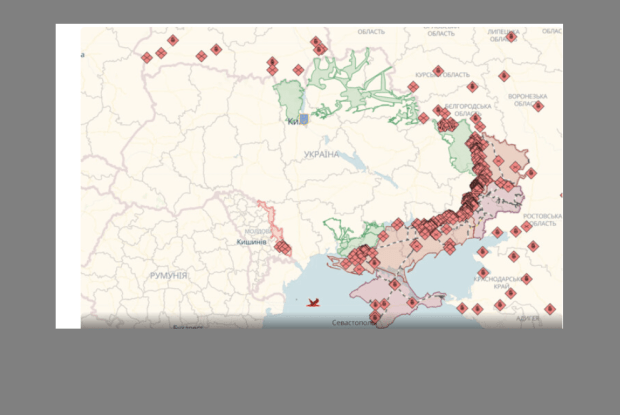
Task: Click the РУМУНІЯ country label
Action: pyautogui.click(x=169, y=274)
